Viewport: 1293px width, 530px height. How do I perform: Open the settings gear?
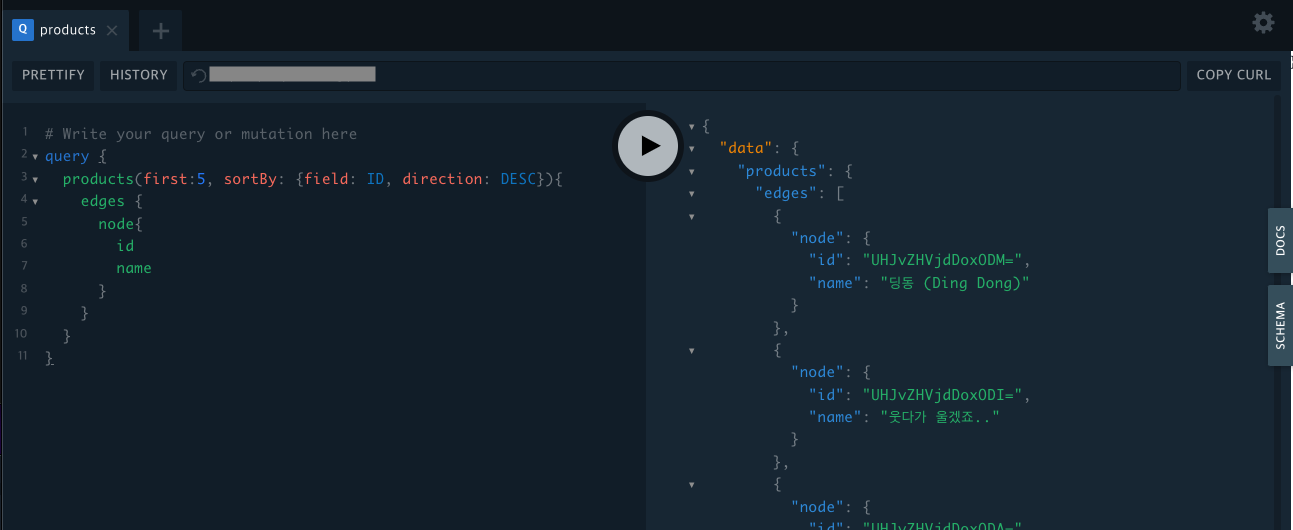[1263, 23]
